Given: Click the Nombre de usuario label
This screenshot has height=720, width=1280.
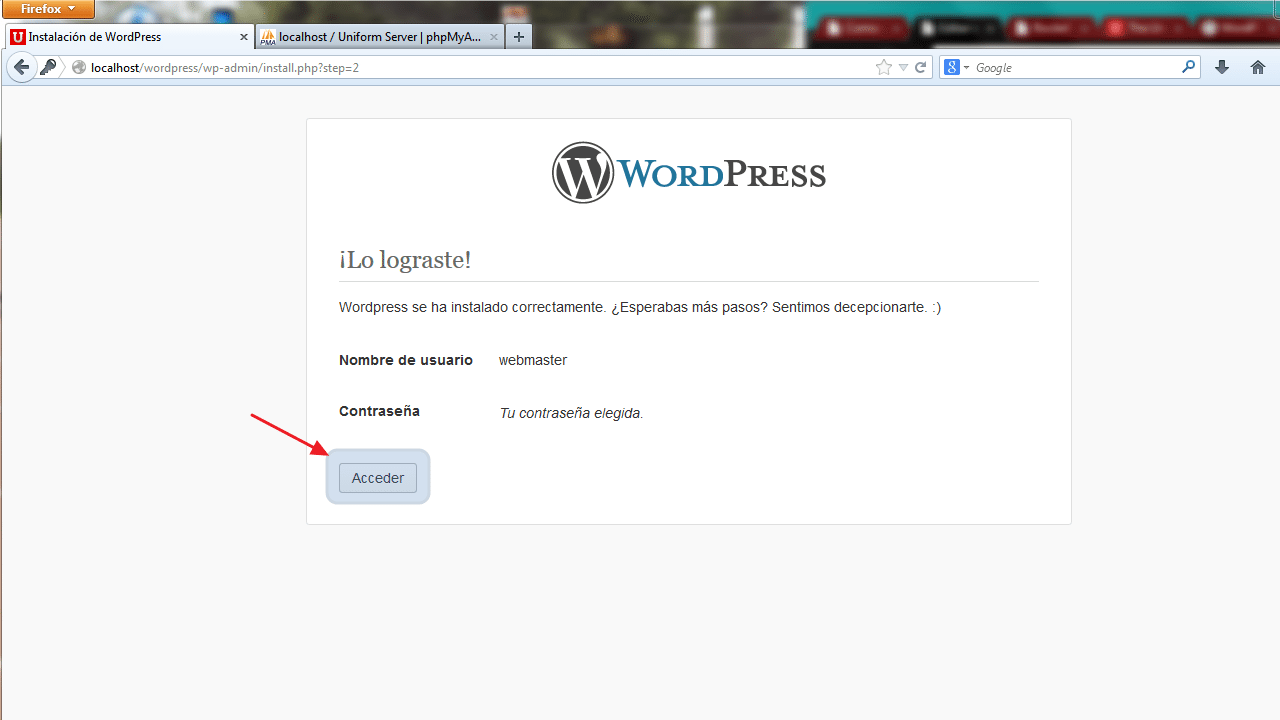Looking at the screenshot, I should [x=406, y=360].
